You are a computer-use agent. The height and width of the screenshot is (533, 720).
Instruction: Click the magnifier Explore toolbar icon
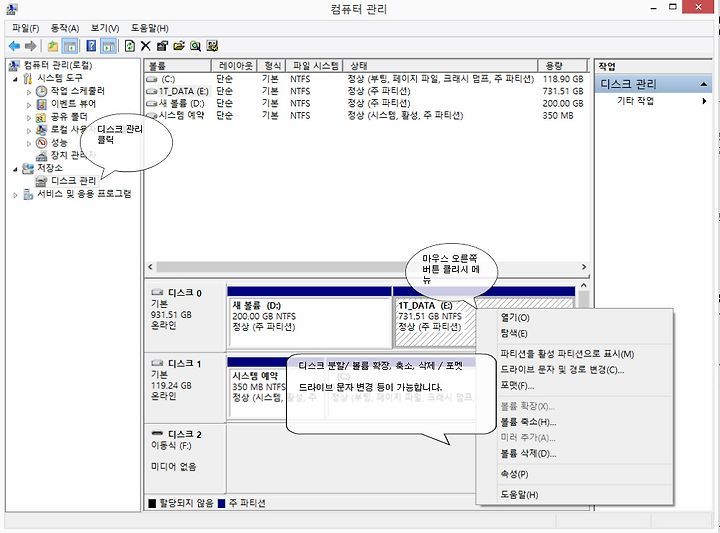195,46
